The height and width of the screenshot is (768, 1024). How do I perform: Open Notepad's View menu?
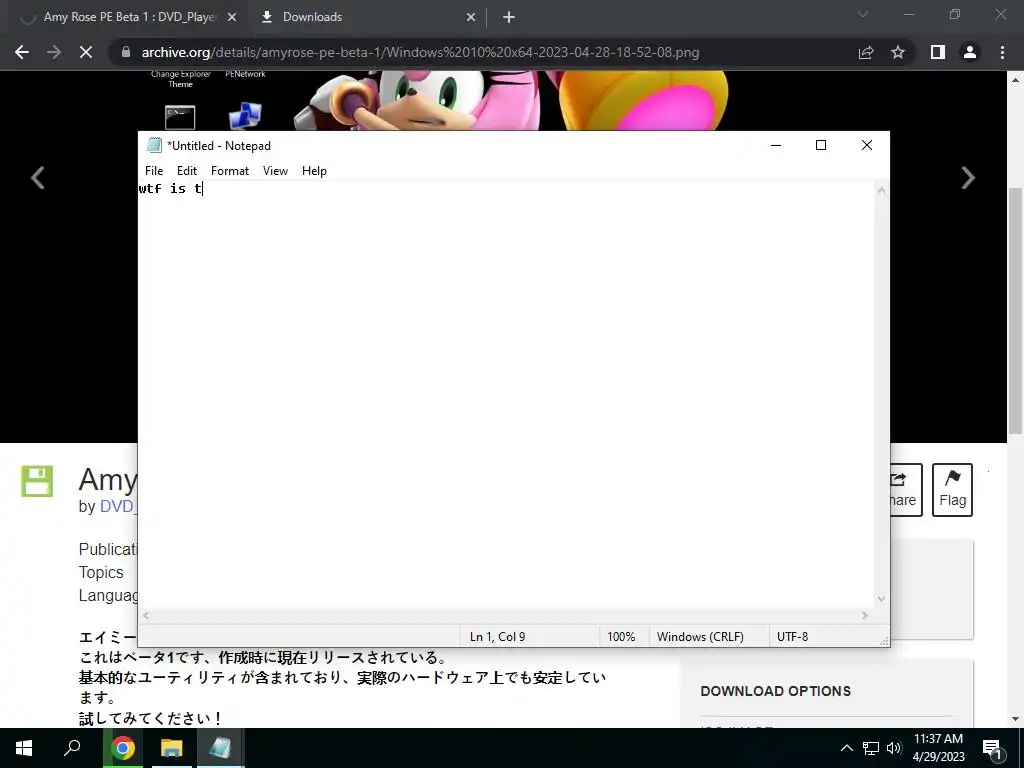pos(275,170)
